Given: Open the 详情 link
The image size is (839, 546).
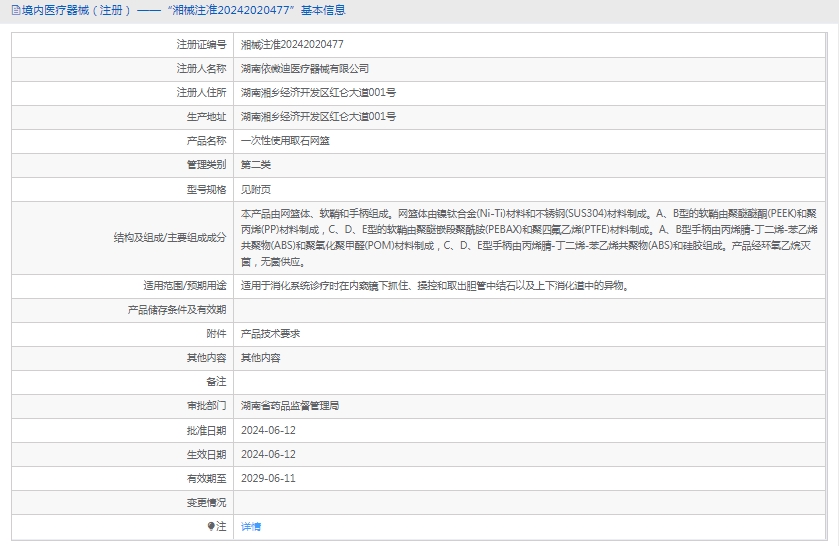Looking at the screenshot, I should pos(251,526).
